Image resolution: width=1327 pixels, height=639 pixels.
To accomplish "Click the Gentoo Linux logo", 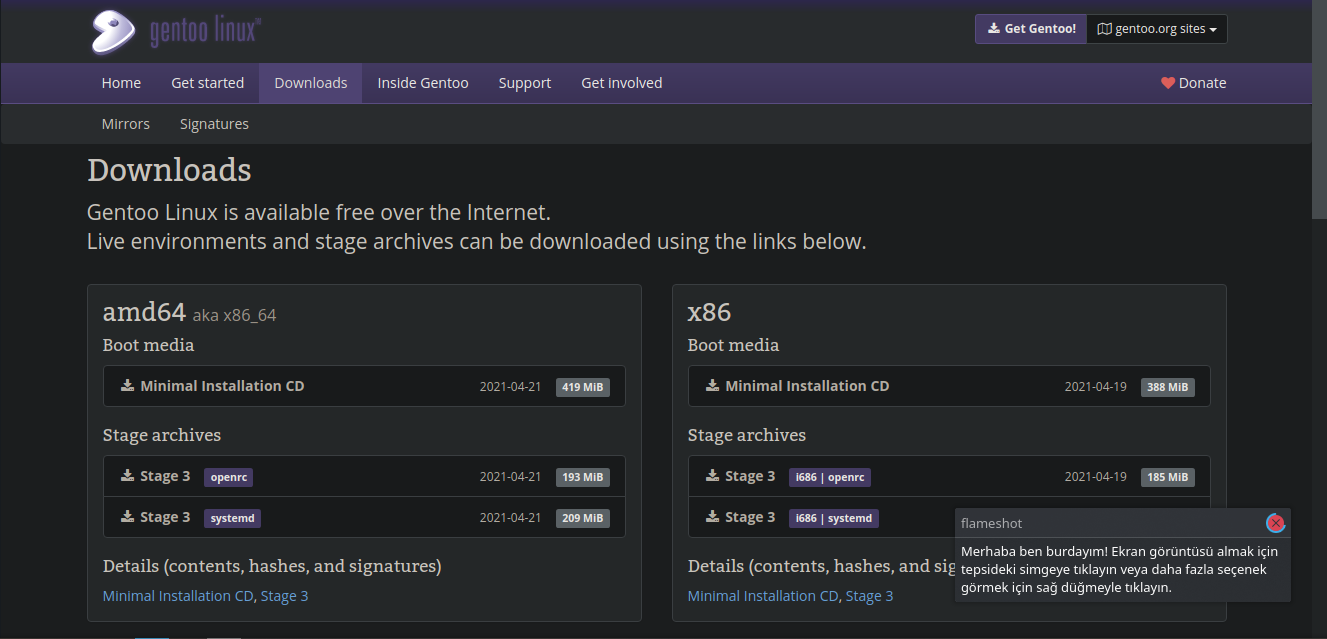I will coord(175,31).
